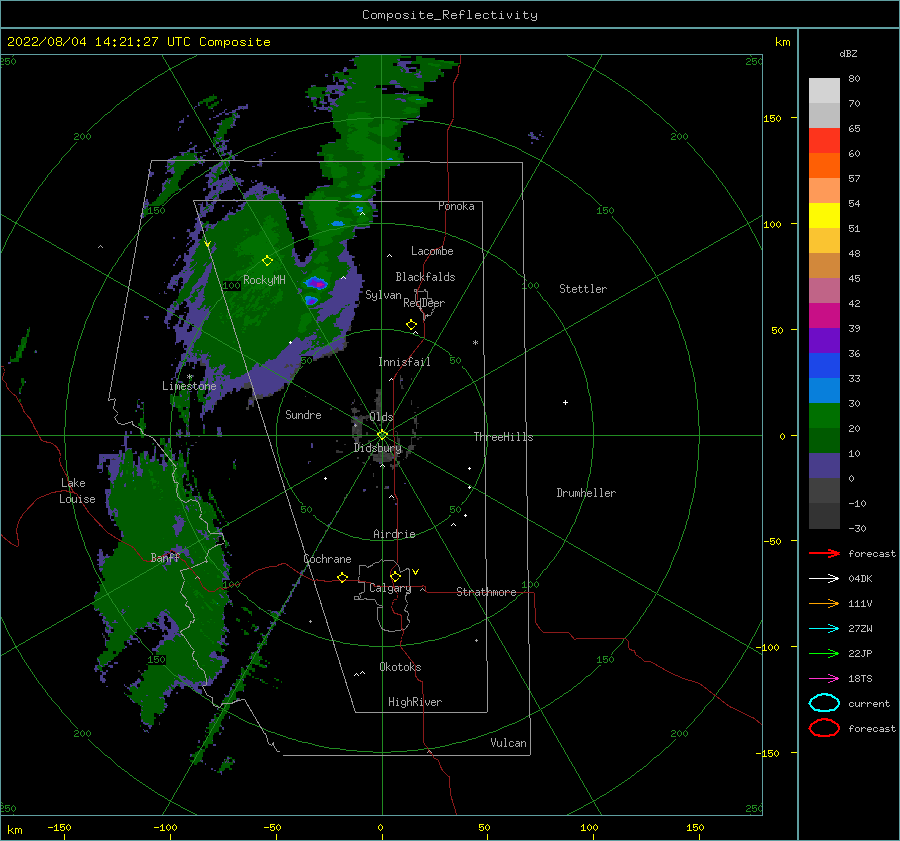
Task: Pick the bright green 30–20 dBZ swatch
Action: pos(824,416)
